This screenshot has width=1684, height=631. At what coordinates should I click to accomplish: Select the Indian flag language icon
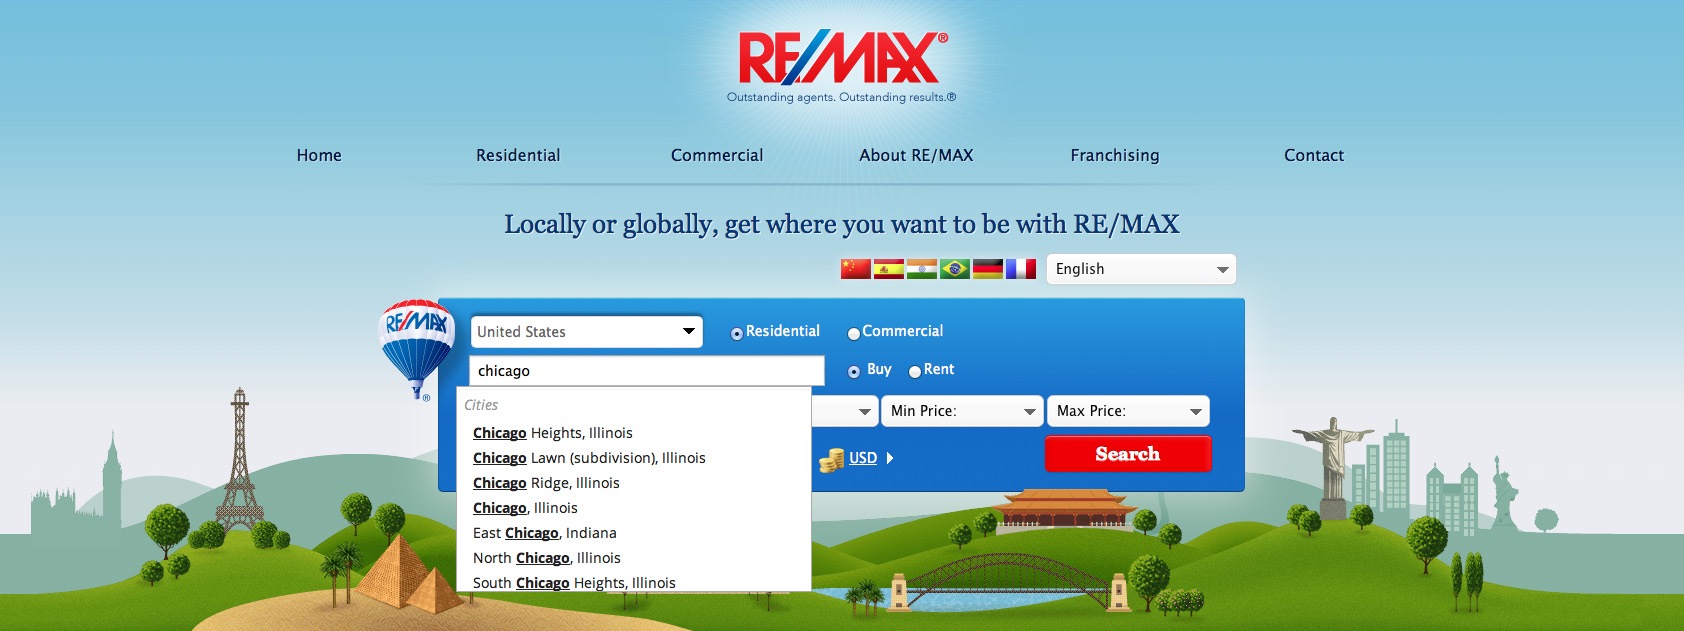point(921,269)
